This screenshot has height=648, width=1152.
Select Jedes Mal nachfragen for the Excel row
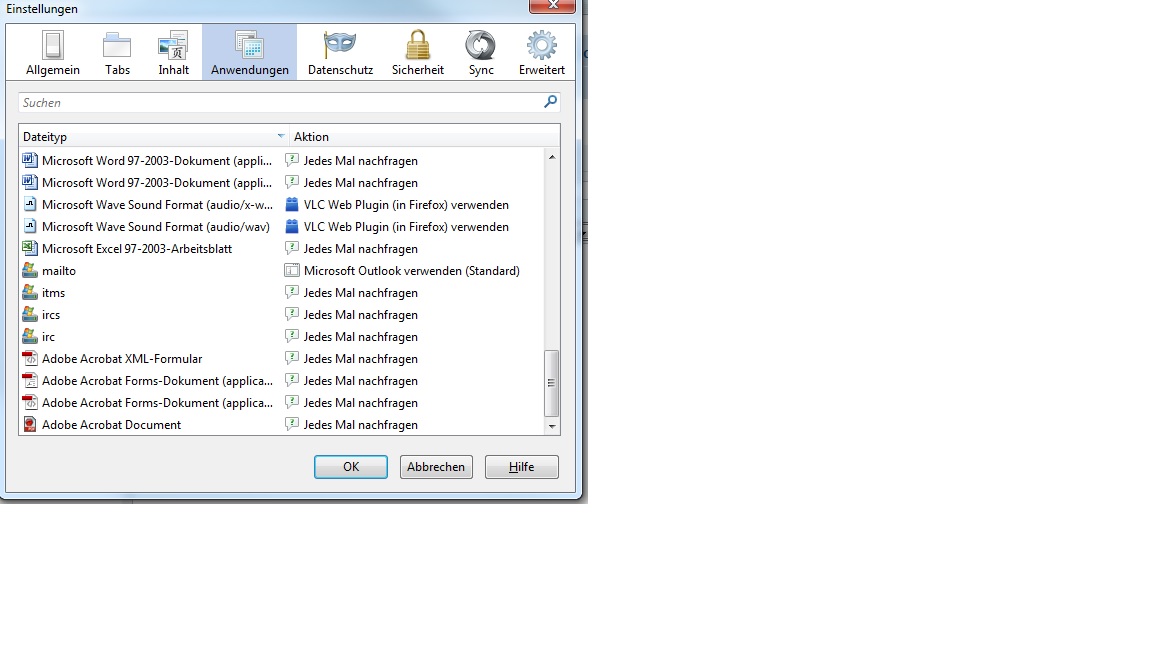coord(351,249)
